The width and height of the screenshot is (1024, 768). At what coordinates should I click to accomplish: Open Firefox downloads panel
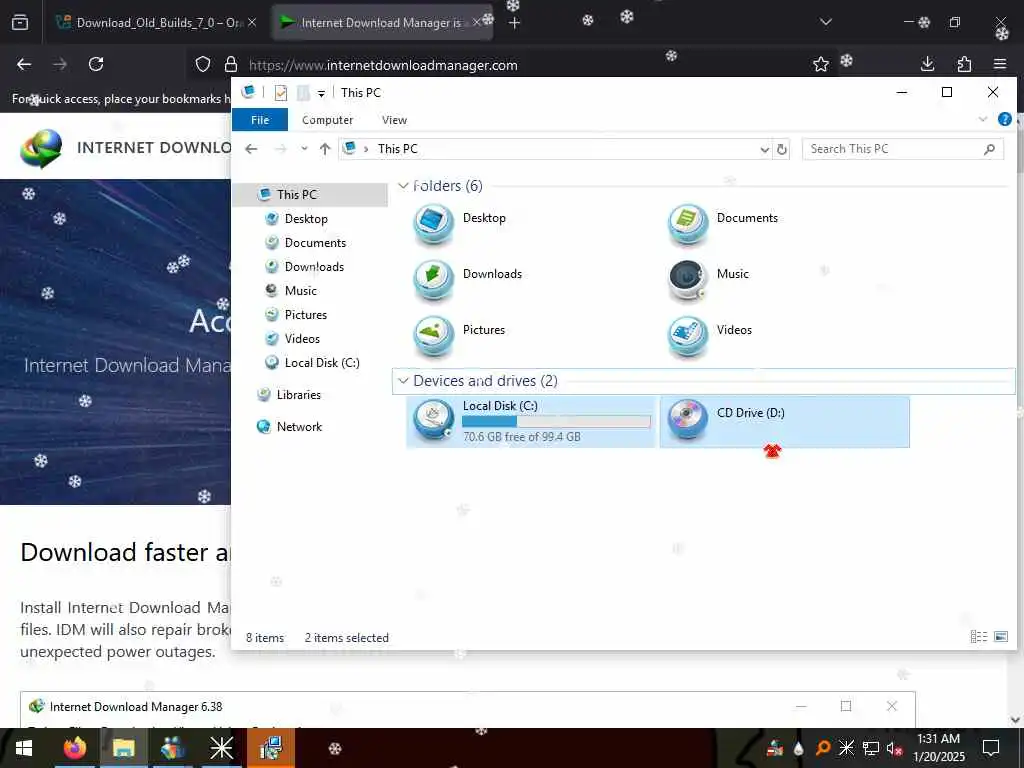pos(927,64)
